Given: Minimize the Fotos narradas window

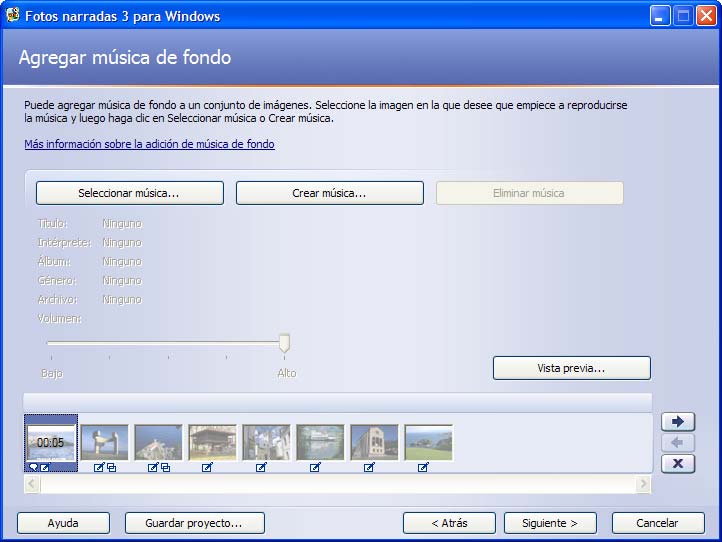Looking at the screenshot, I should (659, 16).
